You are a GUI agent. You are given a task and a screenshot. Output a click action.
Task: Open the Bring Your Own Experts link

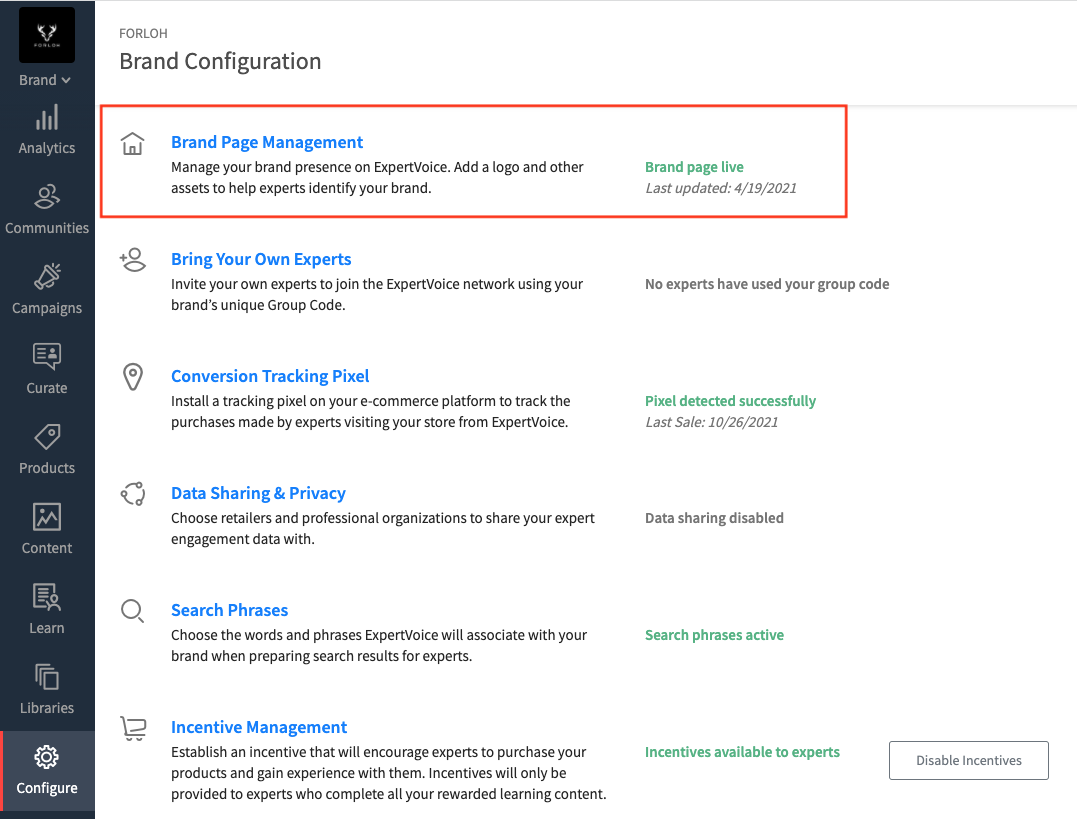(261, 259)
